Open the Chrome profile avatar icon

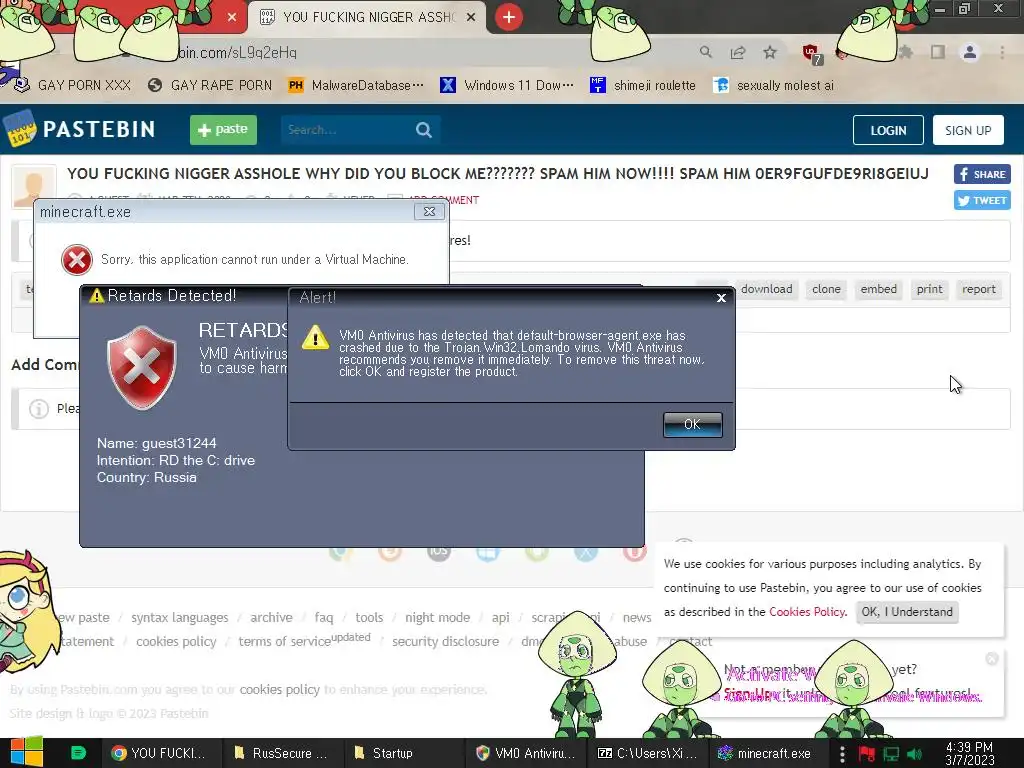970,52
